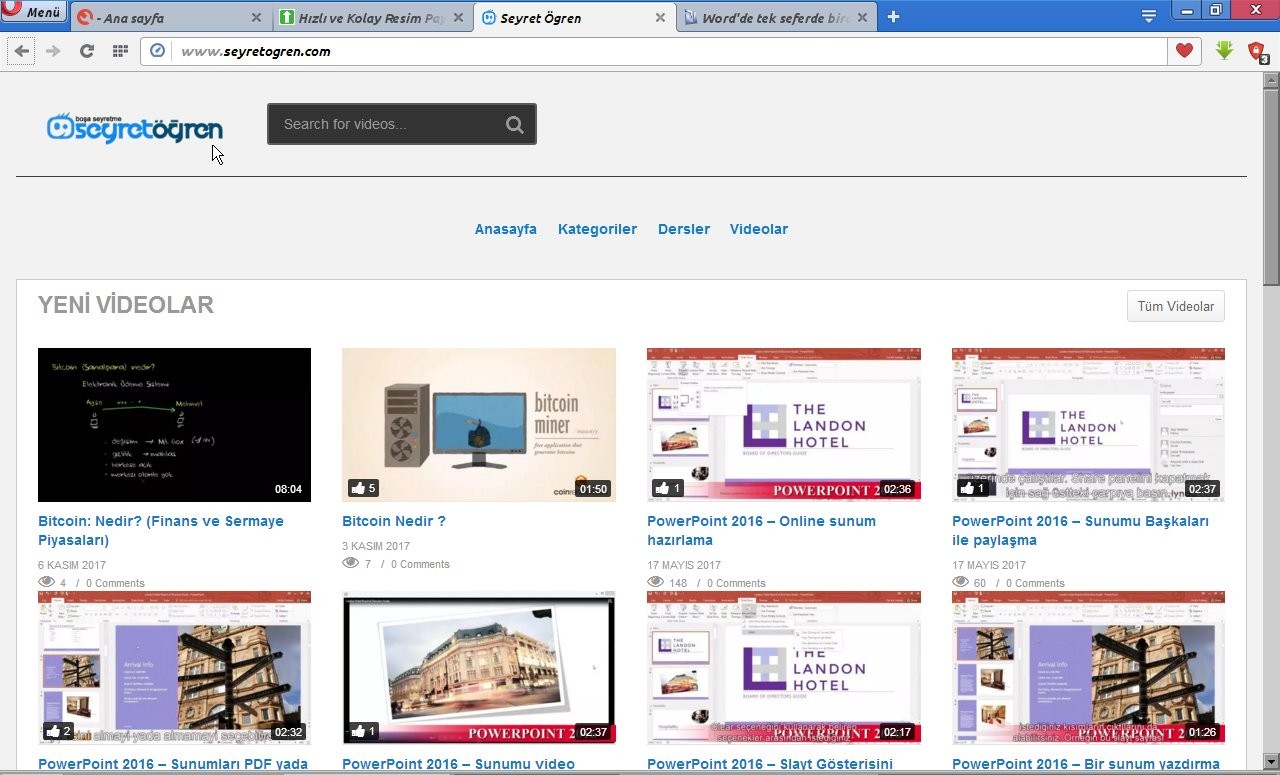Open the Bitcoin: Nedir? black chalkboard thumbnail
1280x775 pixels.
click(x=174, y=425)
